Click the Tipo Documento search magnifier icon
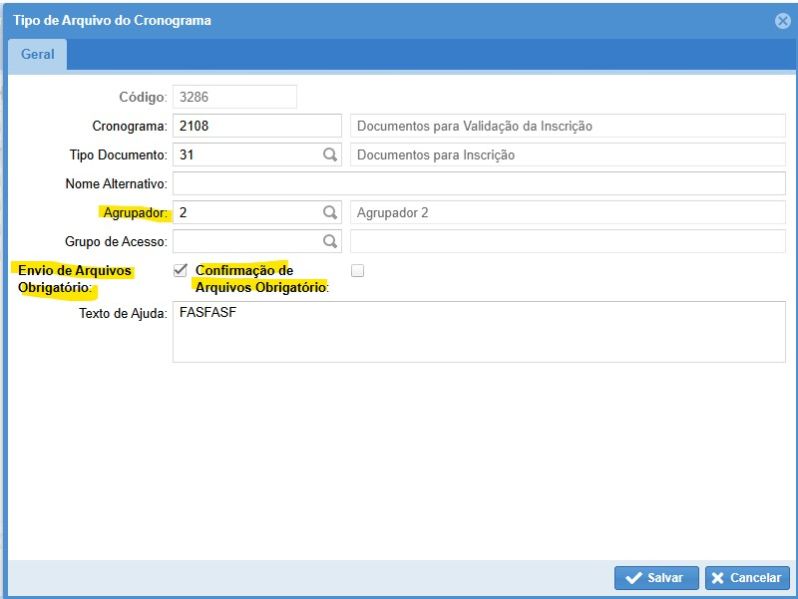 (328, 155)
